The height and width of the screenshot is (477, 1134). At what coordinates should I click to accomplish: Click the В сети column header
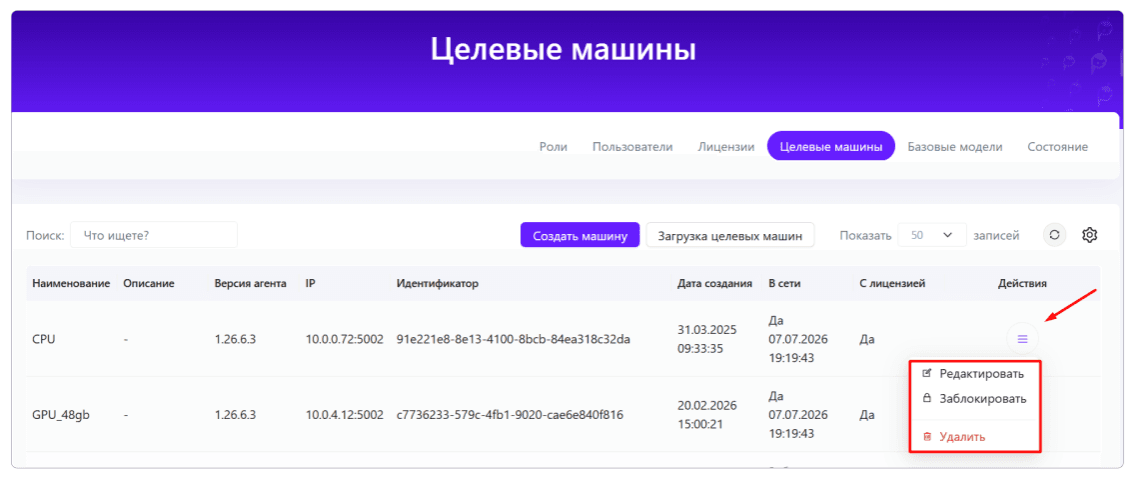coord(783,283)
